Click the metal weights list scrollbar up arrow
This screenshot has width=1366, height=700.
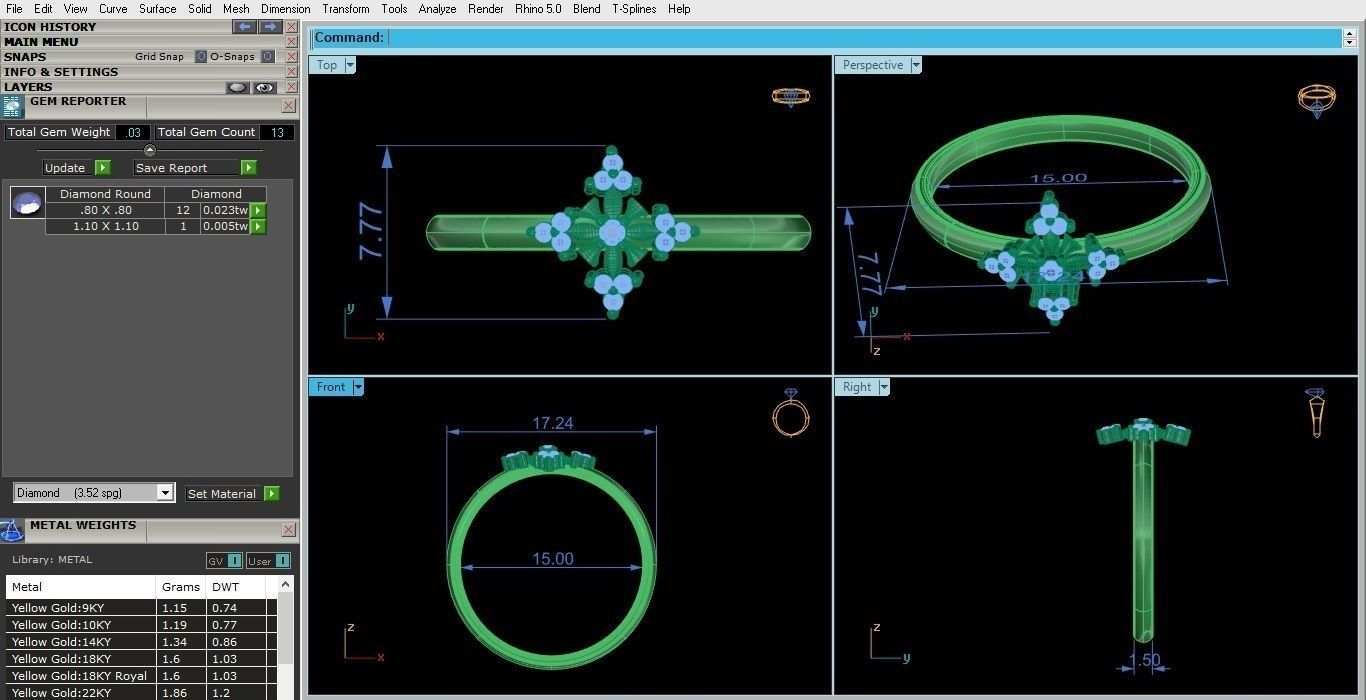click(x=286, y=585)
